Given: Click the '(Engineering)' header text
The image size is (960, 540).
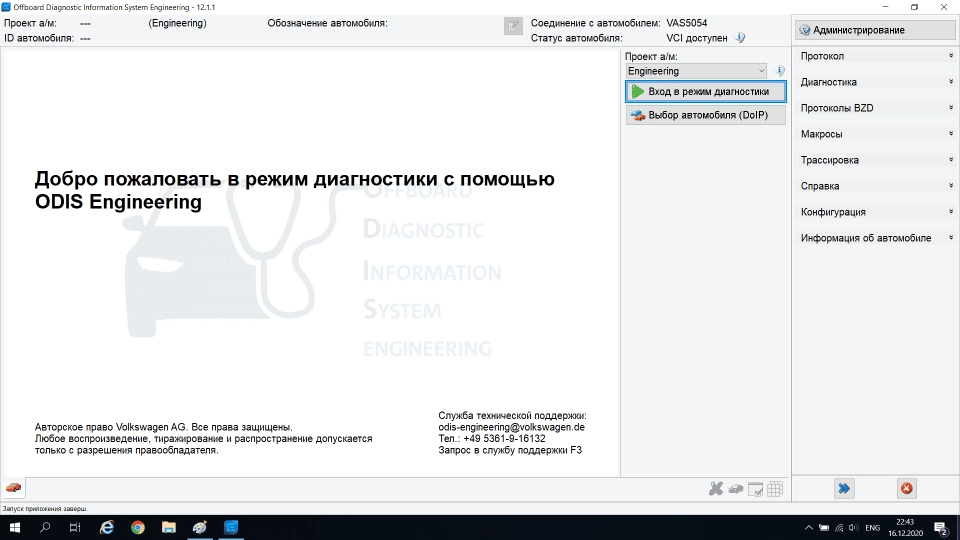Looking at the screenshot, I should (178, 23).
